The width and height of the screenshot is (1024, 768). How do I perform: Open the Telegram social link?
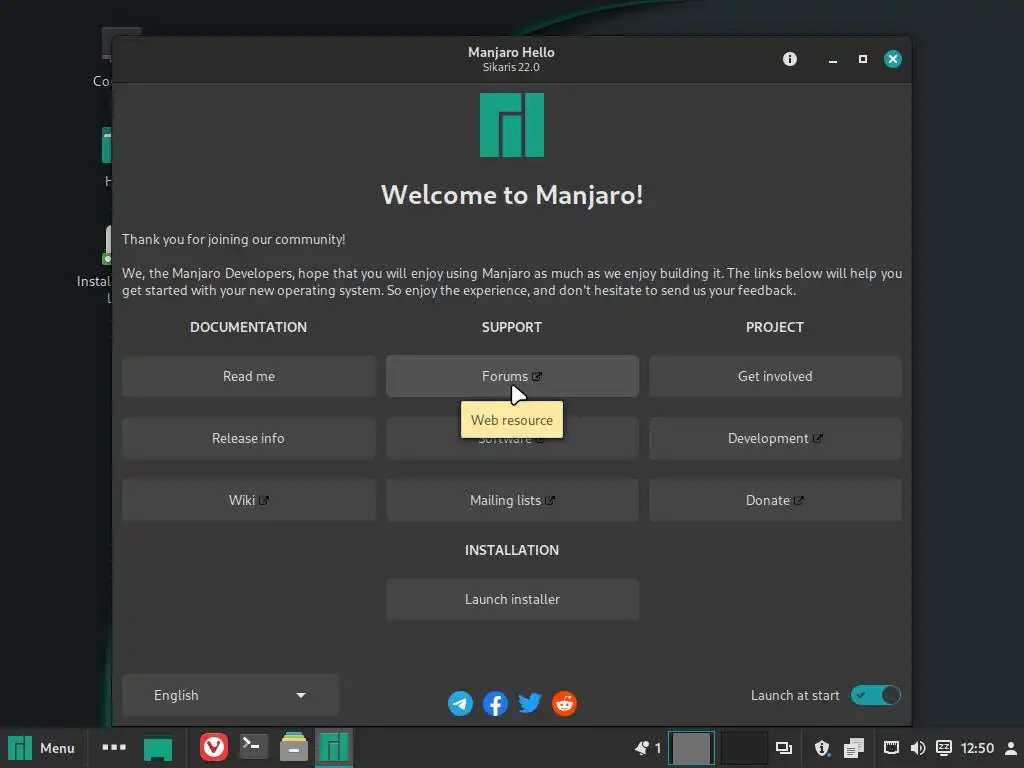(460, 703)
